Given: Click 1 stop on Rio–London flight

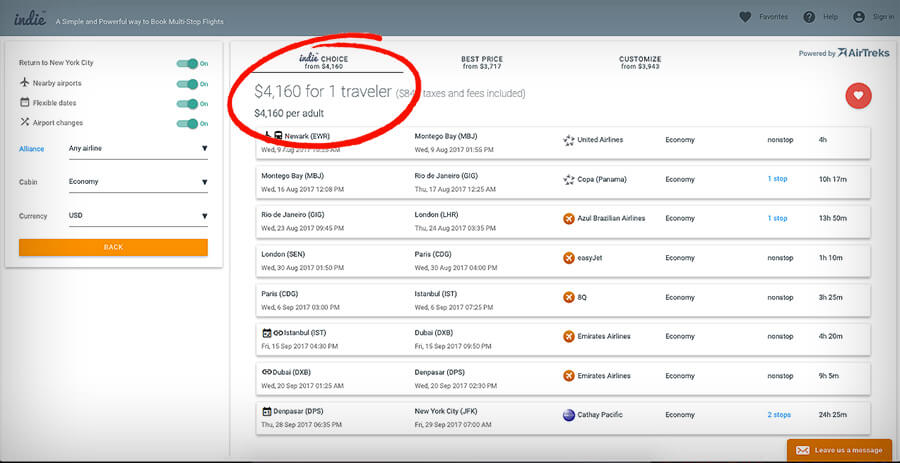Looking at the screenshot, I should [x=777, y=219].
